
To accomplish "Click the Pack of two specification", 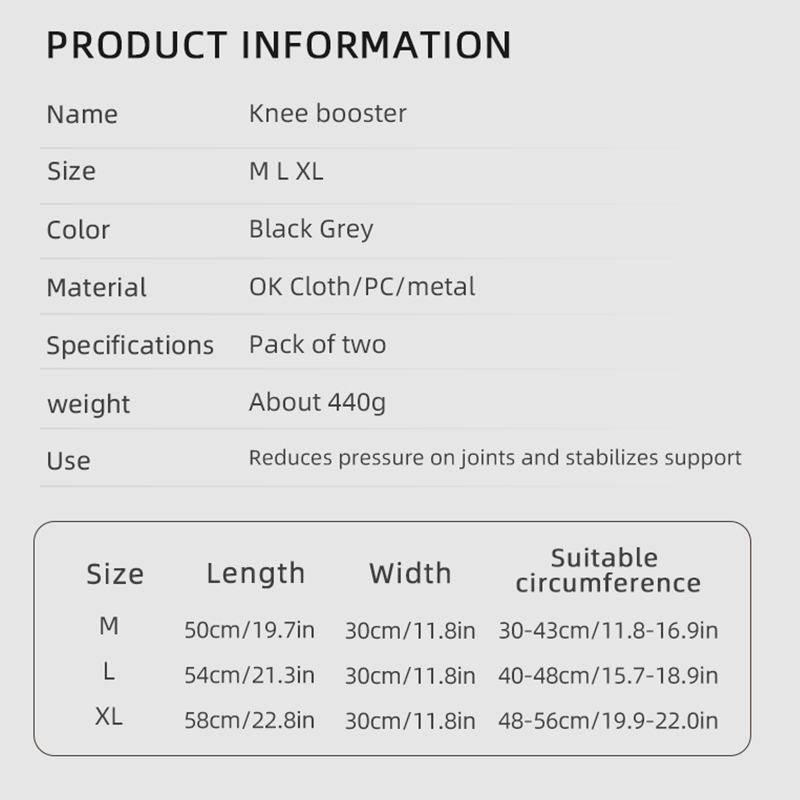I will 317,345.
